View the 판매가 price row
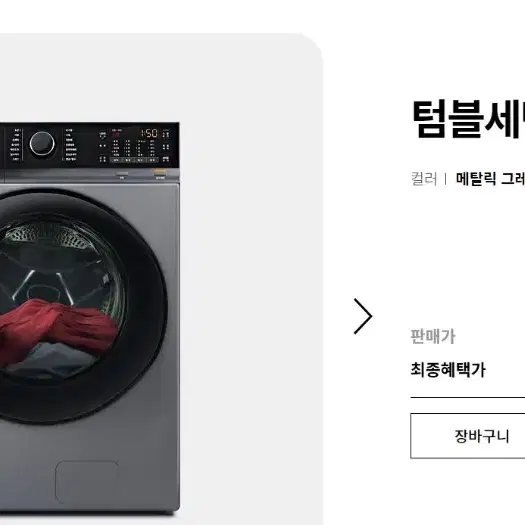The height and width of the screenshot is (525, 525). pos(433,336)
